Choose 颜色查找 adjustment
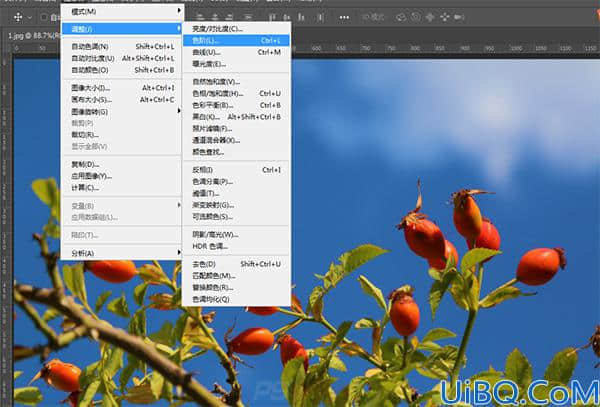 coord(236,152)
